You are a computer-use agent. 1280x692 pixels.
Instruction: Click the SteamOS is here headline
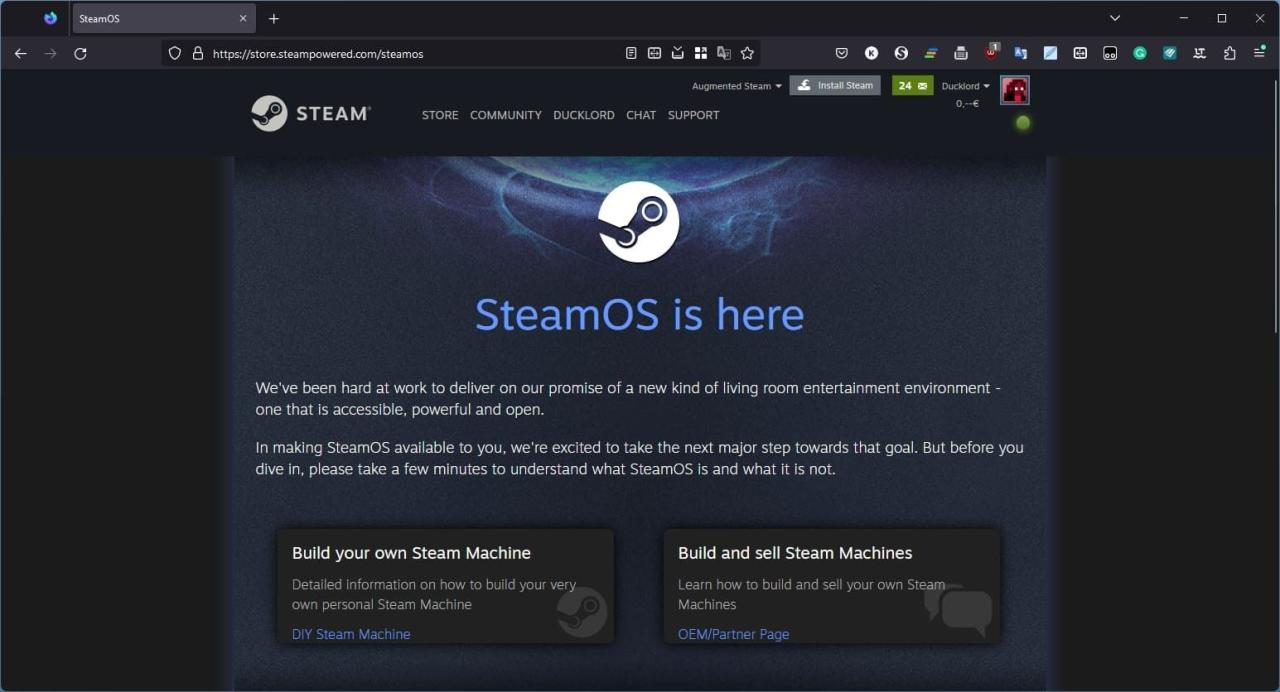pyautogui.click(x=639, y=314)
